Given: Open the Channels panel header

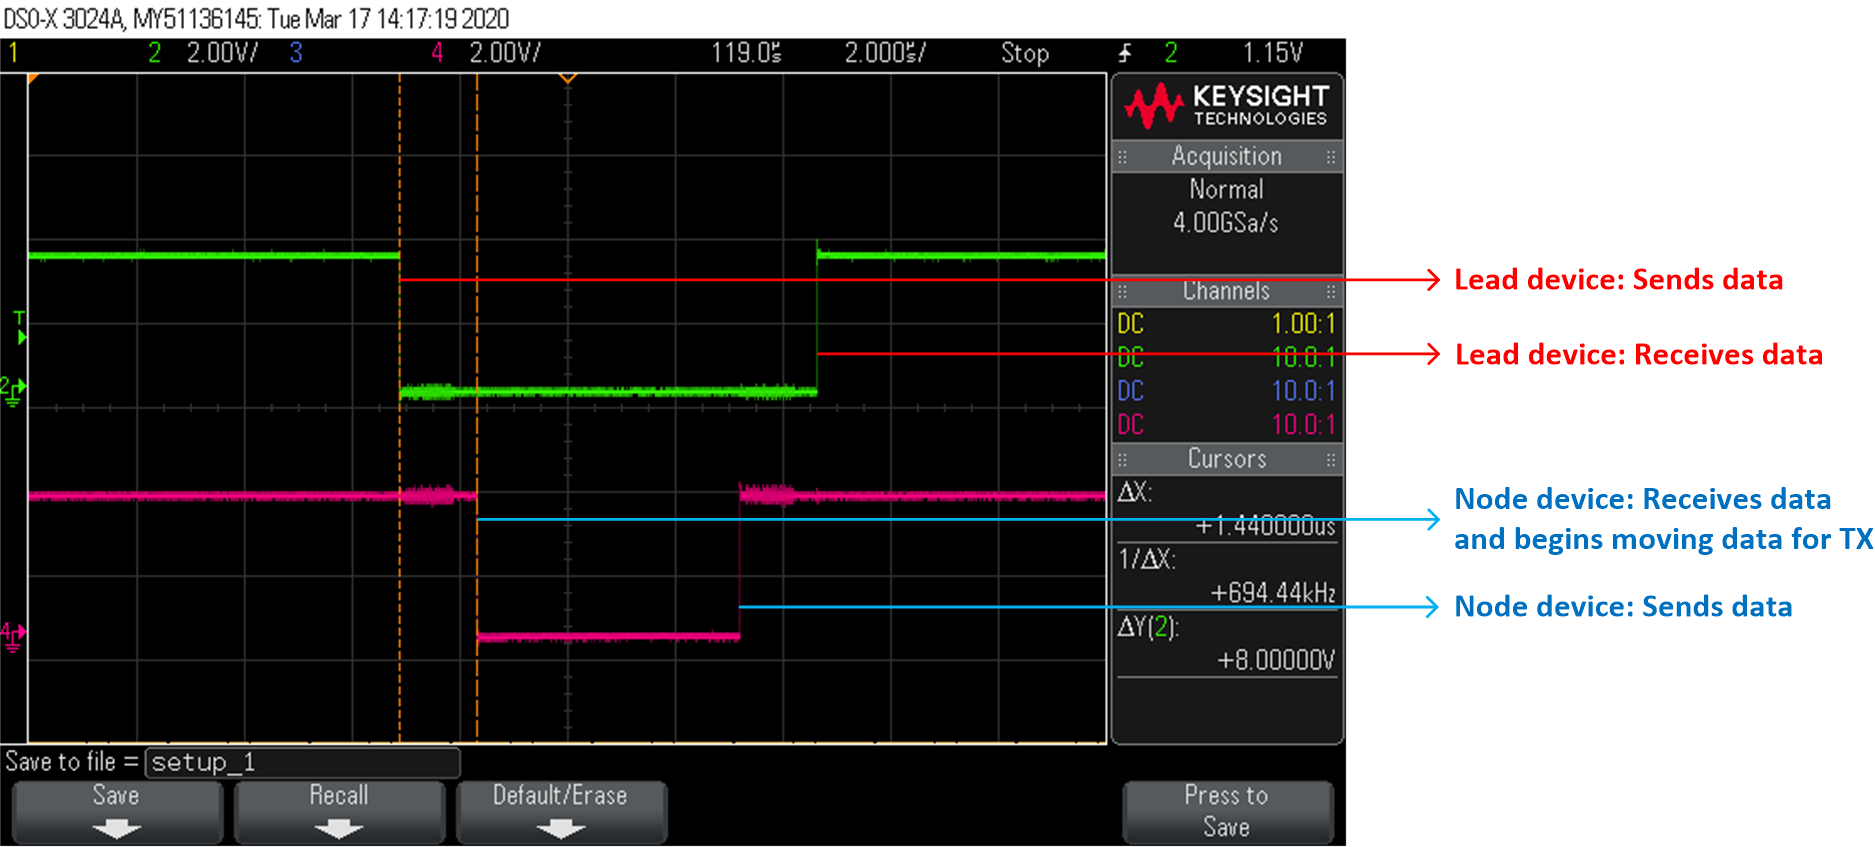Looking at the screenshot, I should (x=1226, y=291).
